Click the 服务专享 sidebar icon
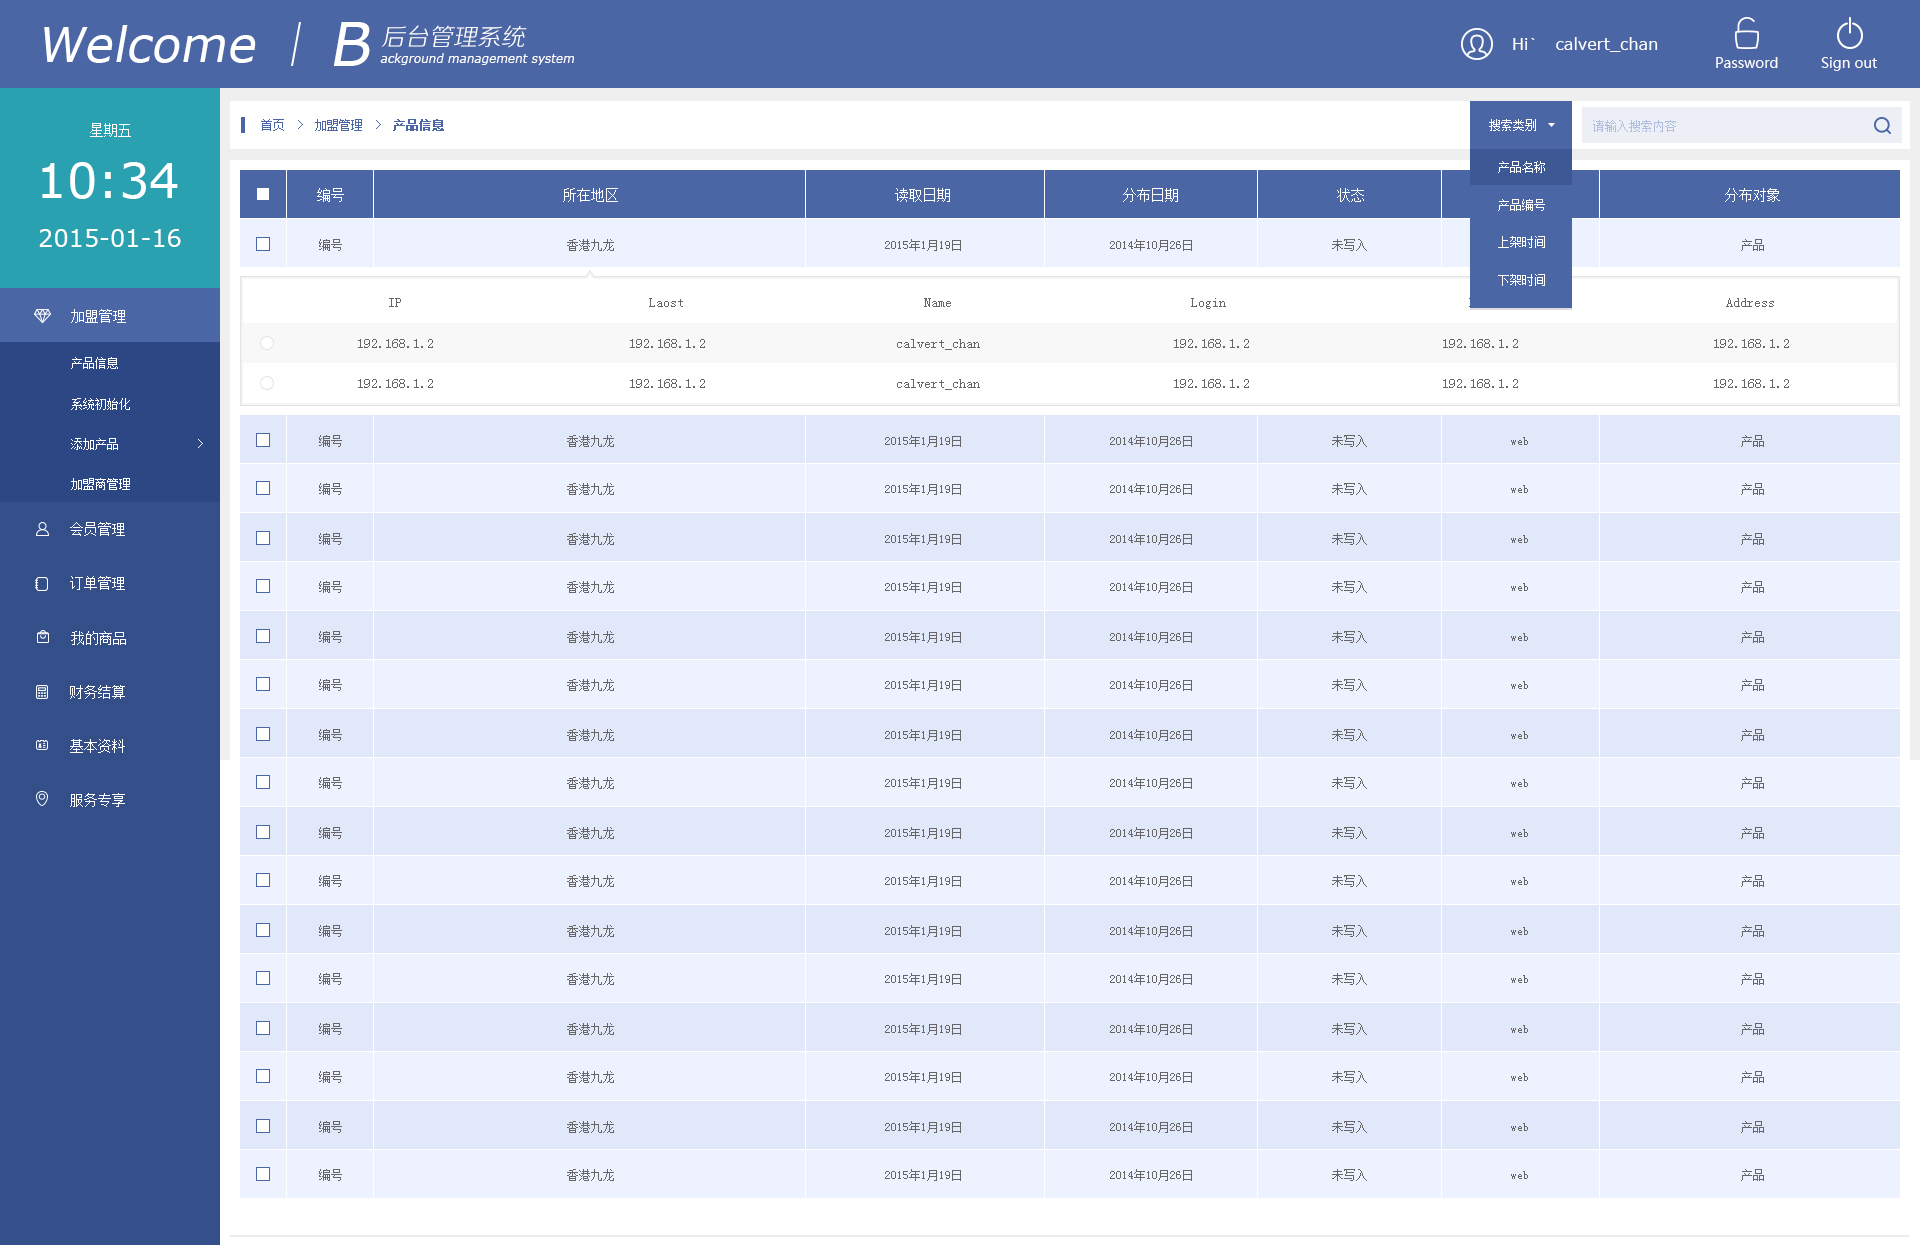The image size is (1920, 1245). 39,797
